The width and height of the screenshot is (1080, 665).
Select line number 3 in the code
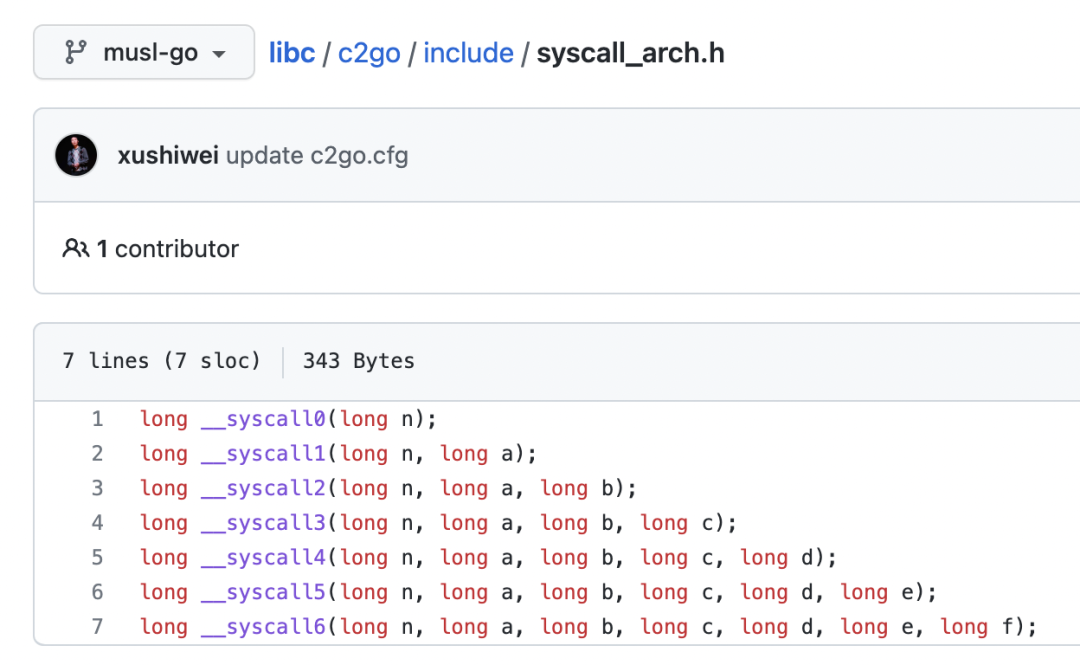point(98,488)
